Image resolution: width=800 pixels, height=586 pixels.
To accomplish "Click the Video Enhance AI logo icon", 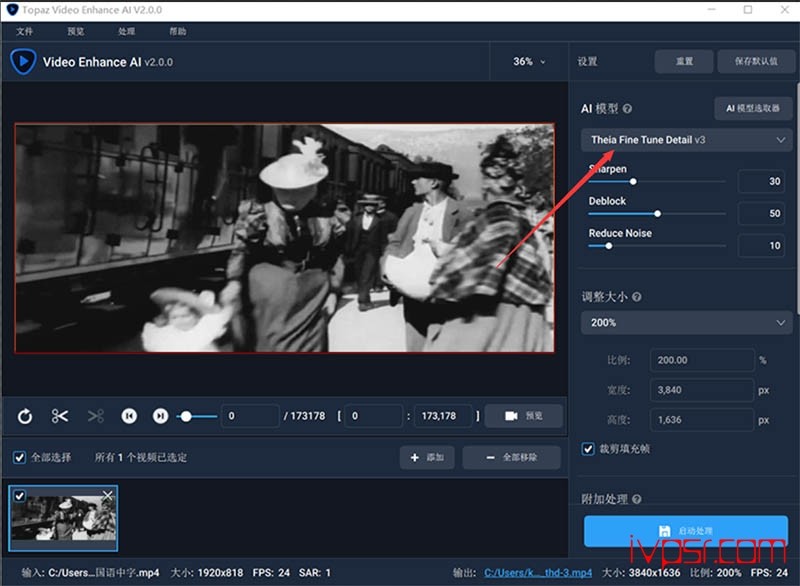I will click(x=23, y=62).
